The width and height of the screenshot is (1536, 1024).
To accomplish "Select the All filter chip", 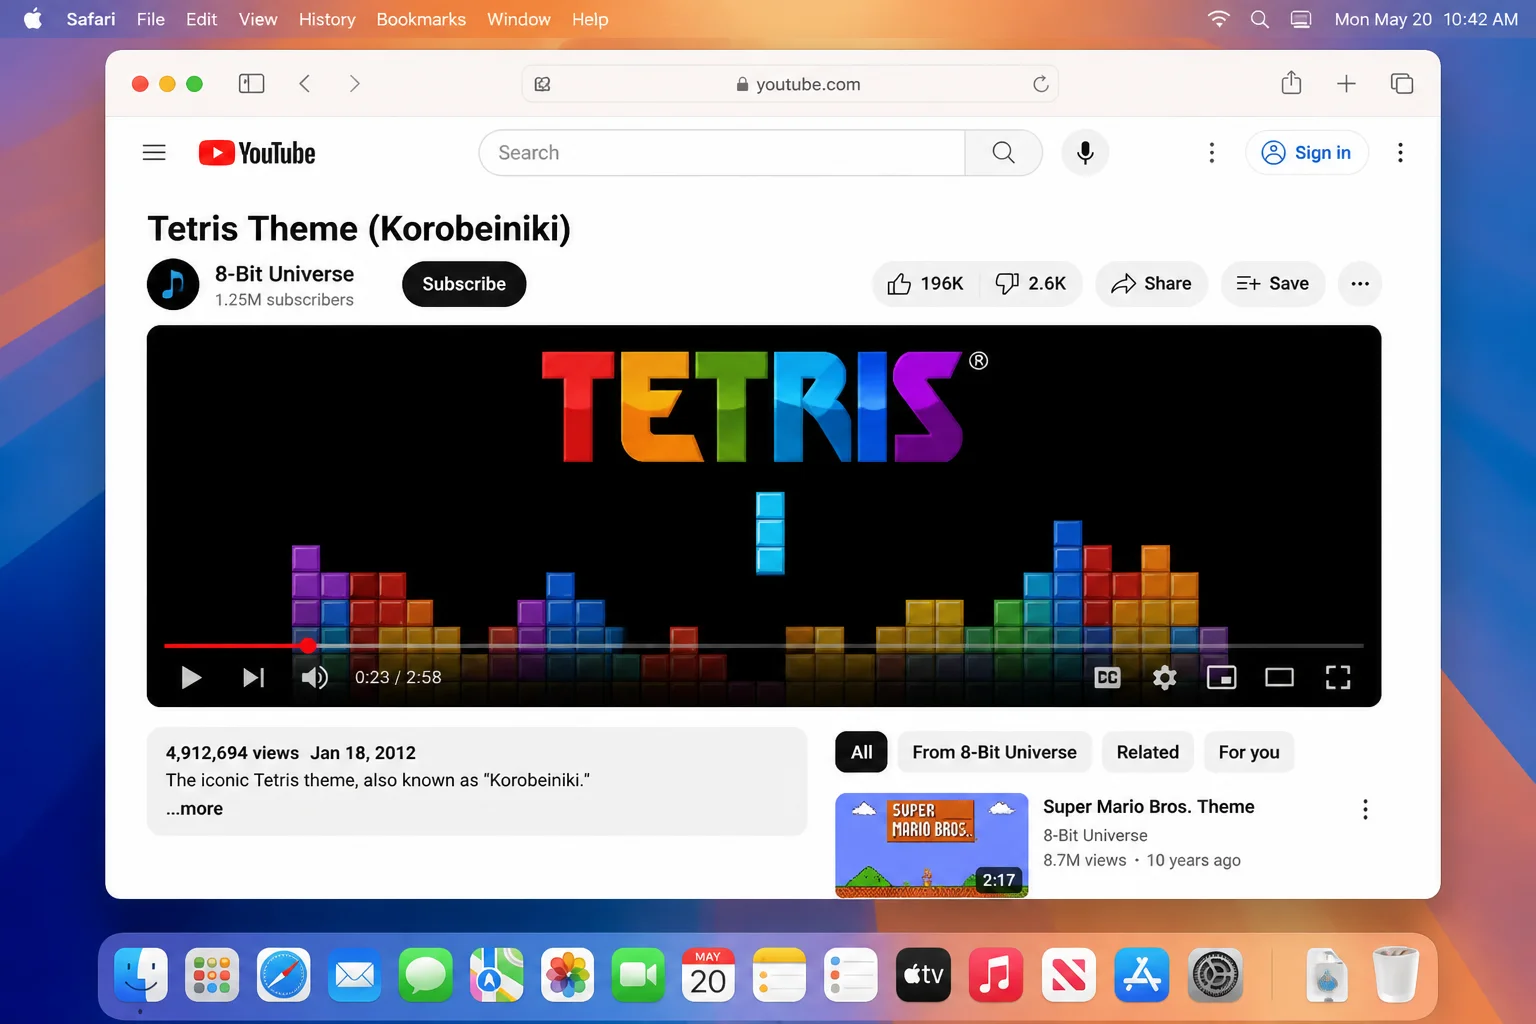I will [861, 752].
